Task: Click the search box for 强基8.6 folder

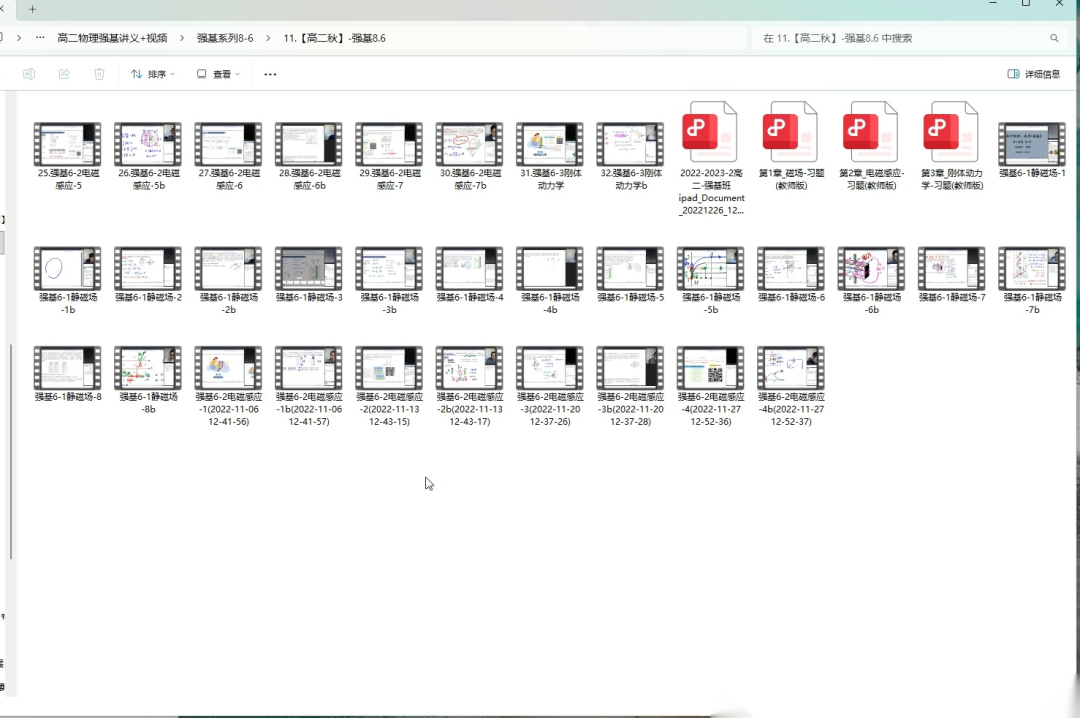Action: click(900, 38)
